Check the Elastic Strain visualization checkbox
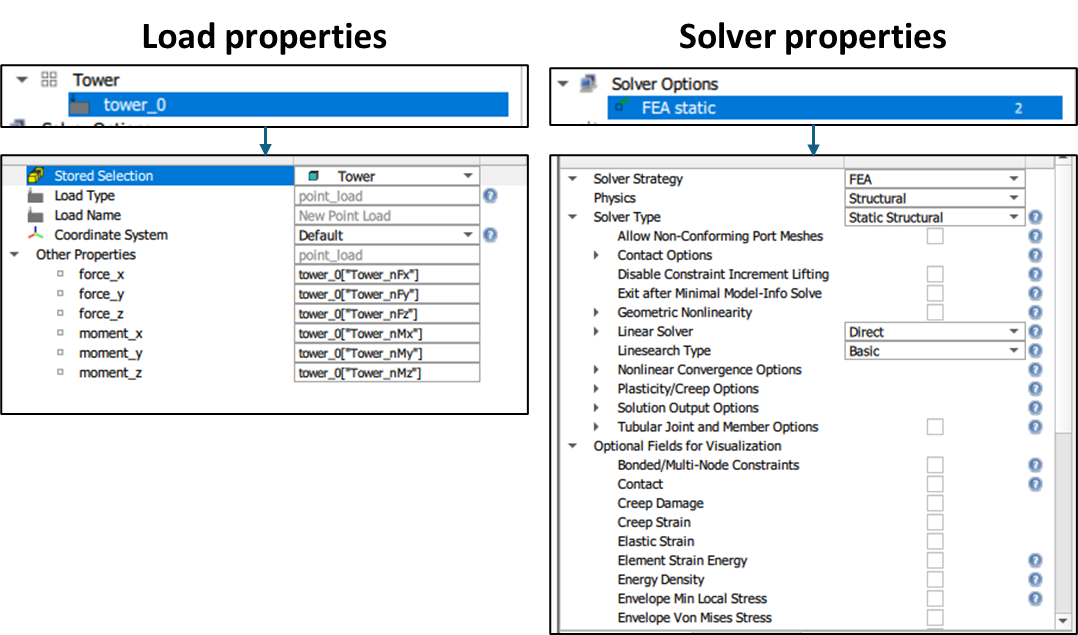The height and width of the screenshot is (635, 1078). [935, 541]
